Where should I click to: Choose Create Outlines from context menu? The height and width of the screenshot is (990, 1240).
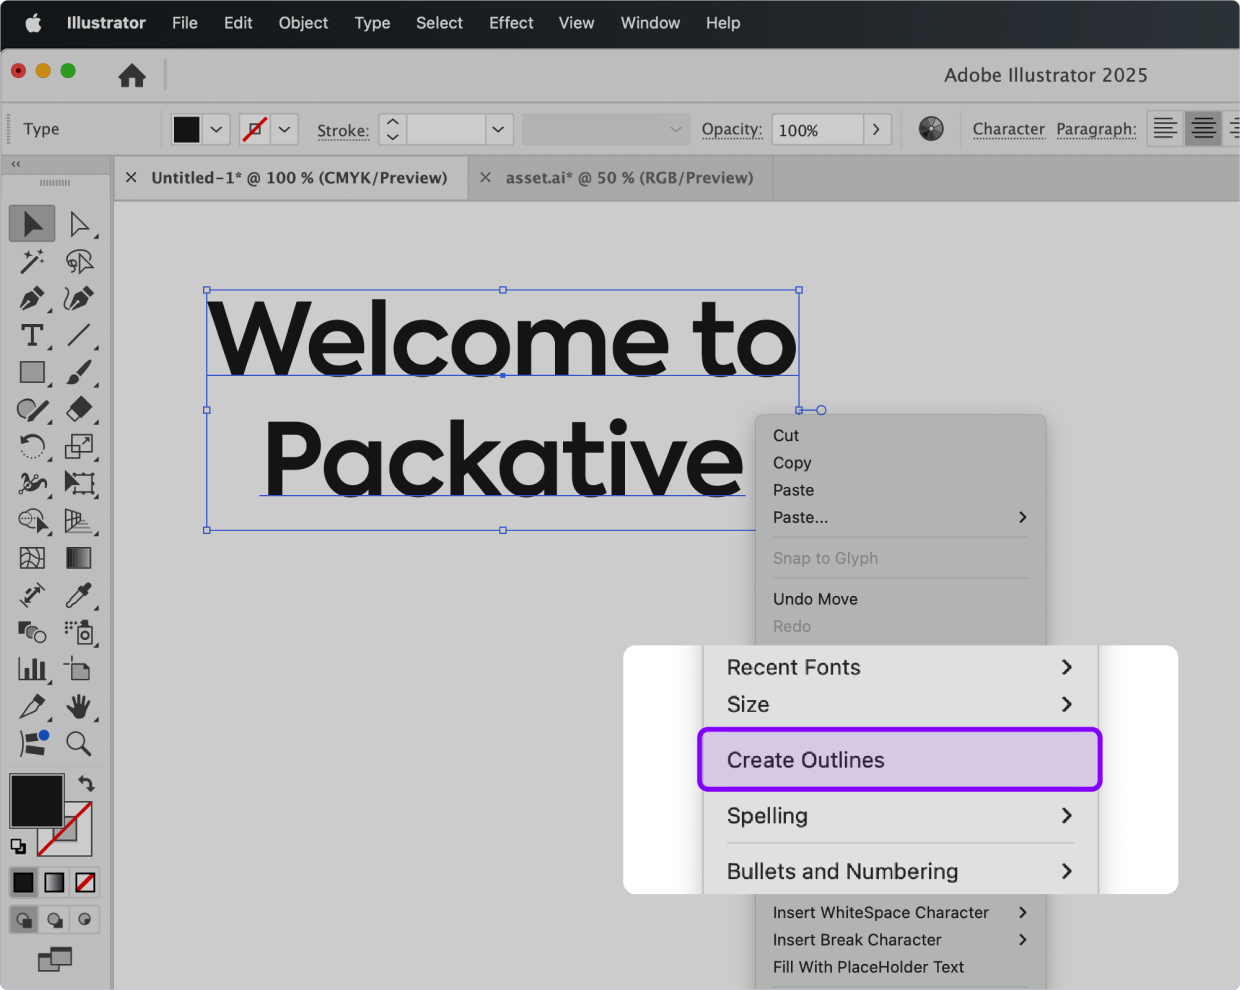click(899, 760)
